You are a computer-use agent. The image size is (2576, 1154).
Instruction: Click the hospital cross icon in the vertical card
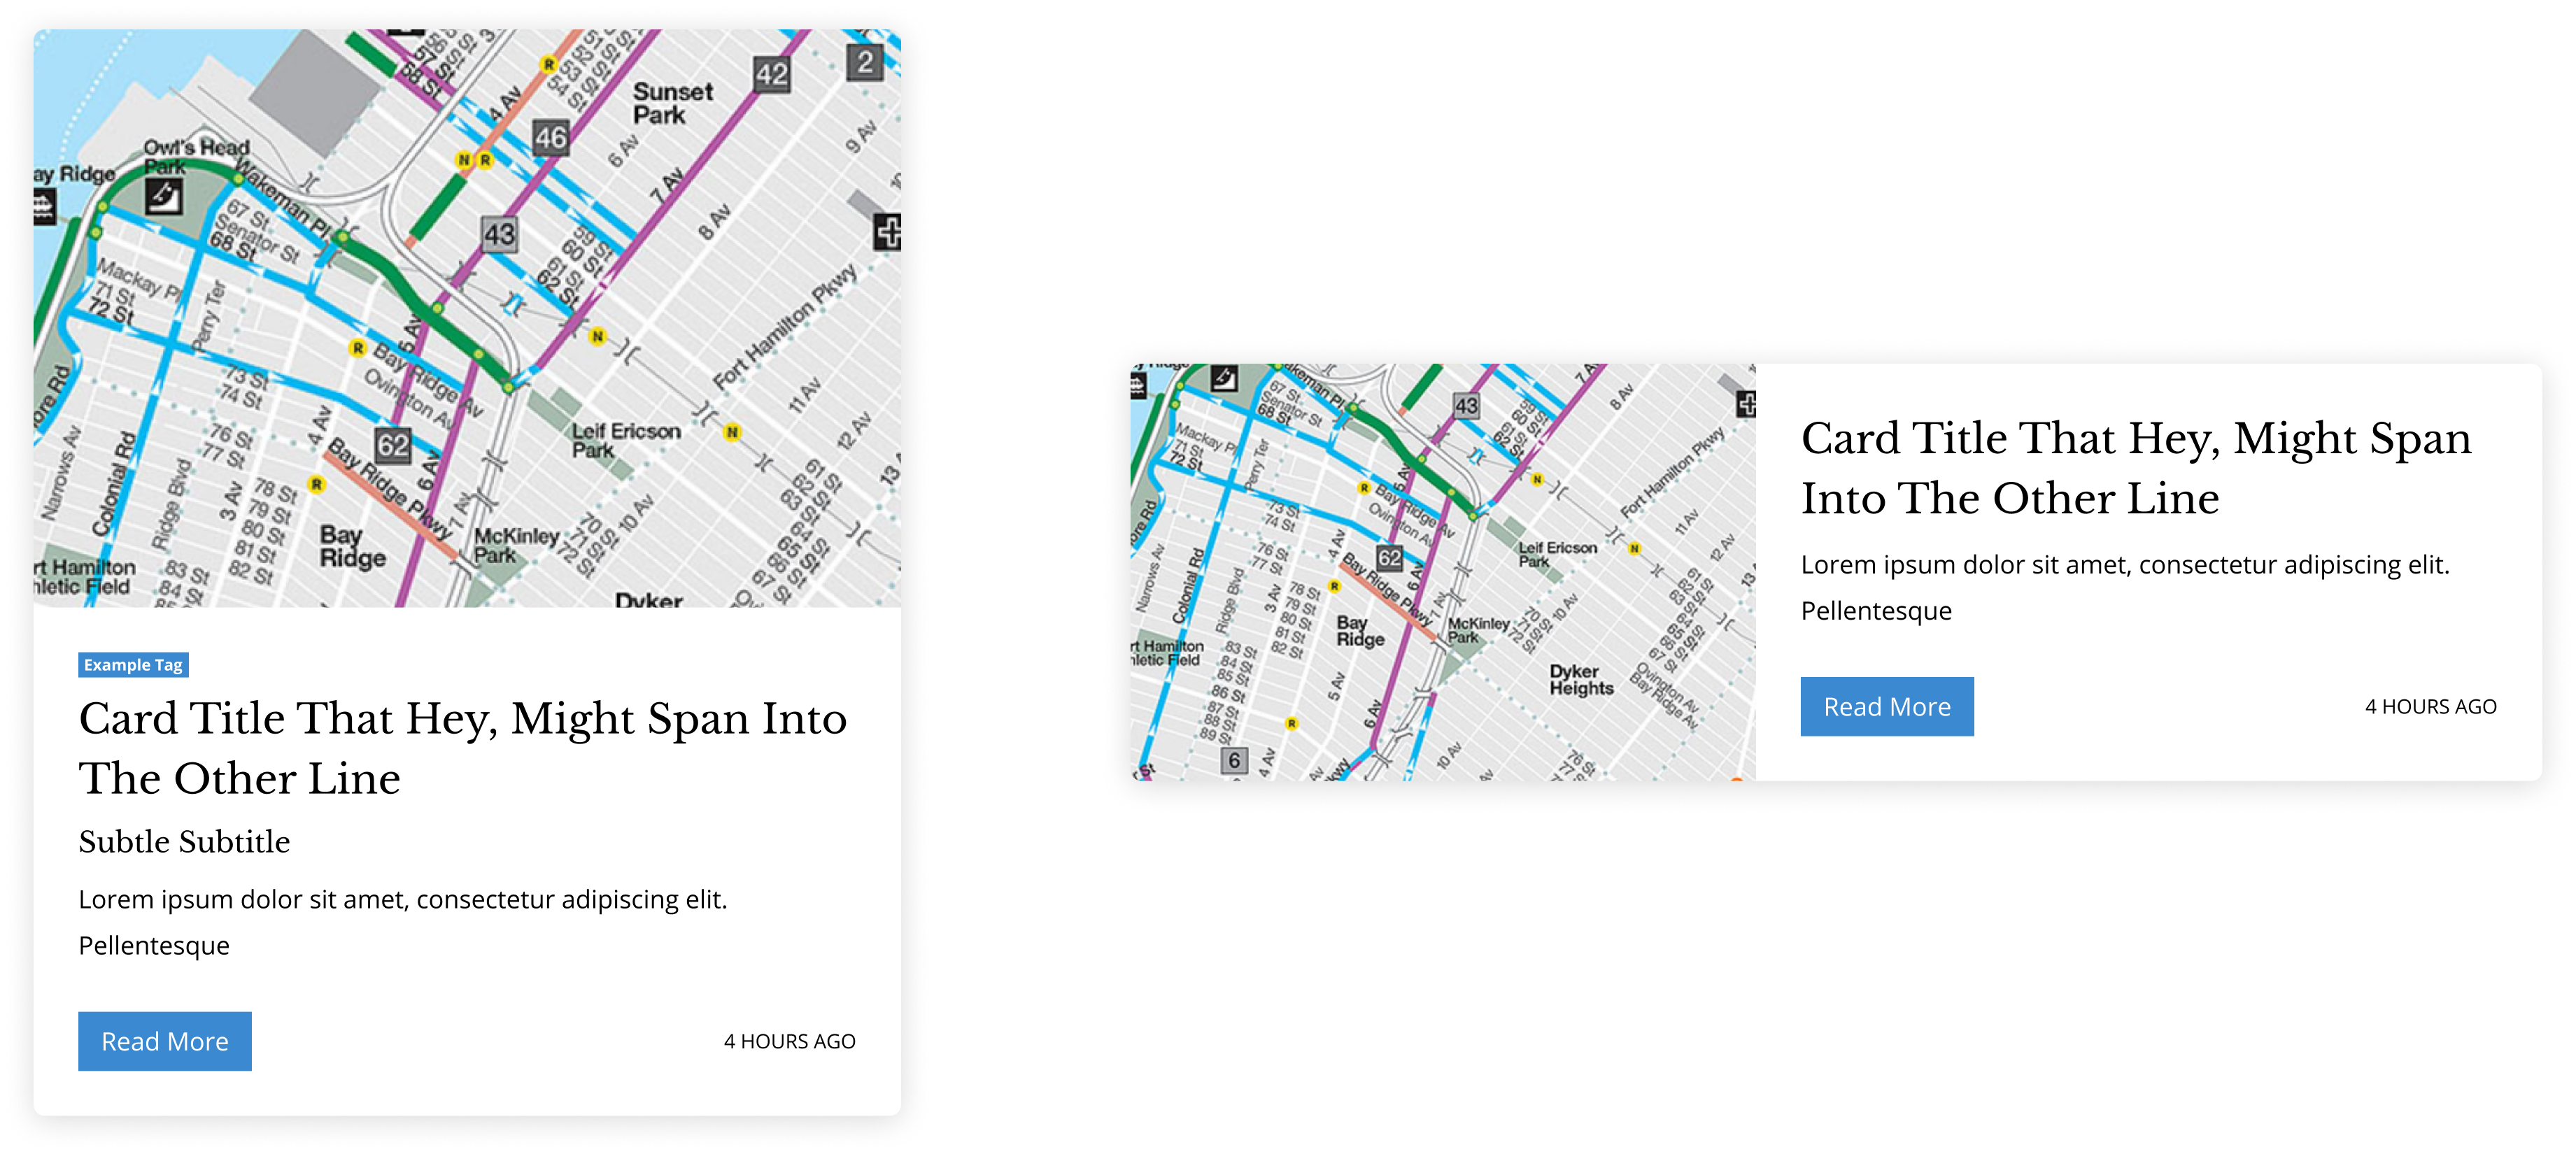tap(887, 232)
